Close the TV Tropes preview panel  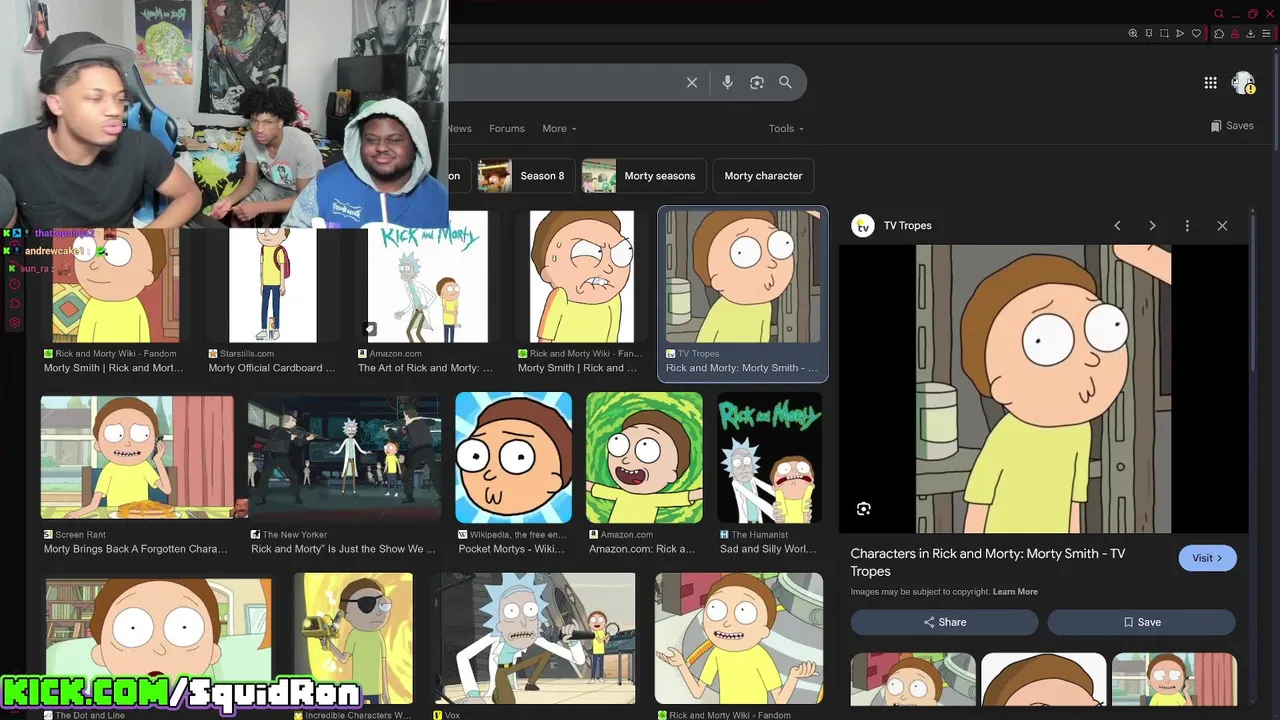[x=1222, y=226]
